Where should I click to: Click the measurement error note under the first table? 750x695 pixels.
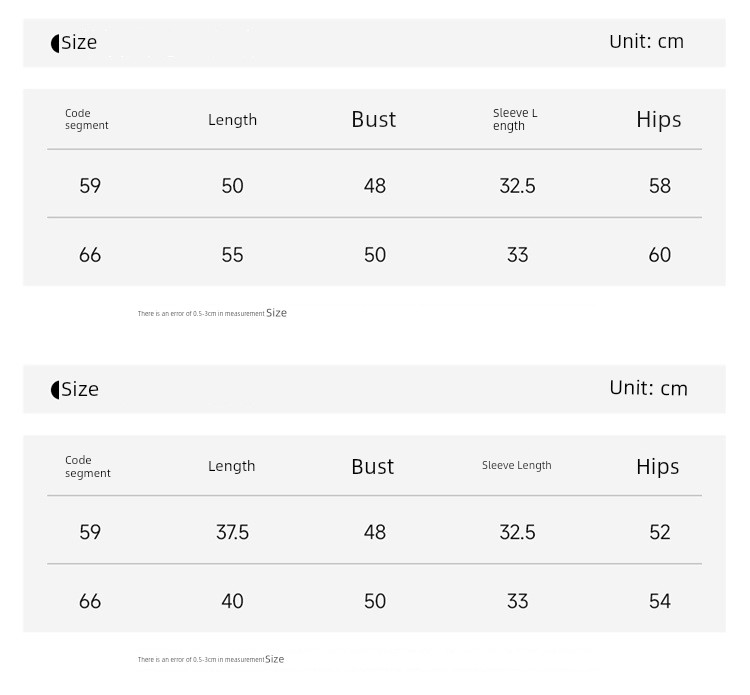coord(212,313)
